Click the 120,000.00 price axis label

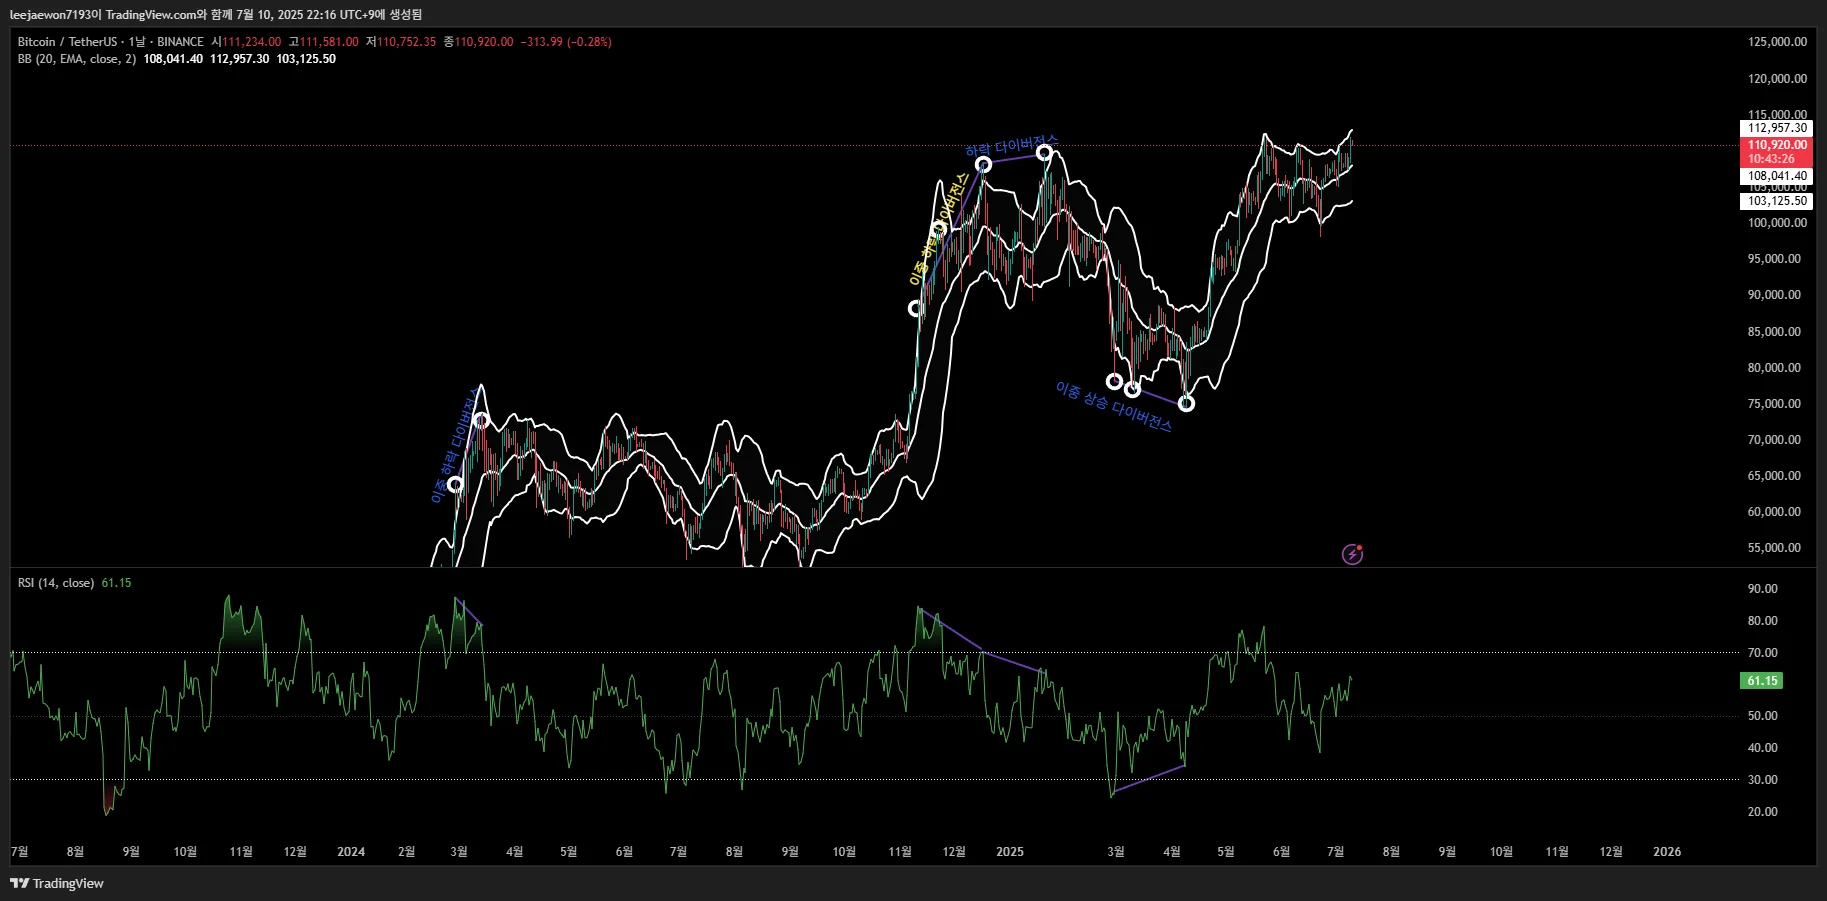click(1777, 79)
